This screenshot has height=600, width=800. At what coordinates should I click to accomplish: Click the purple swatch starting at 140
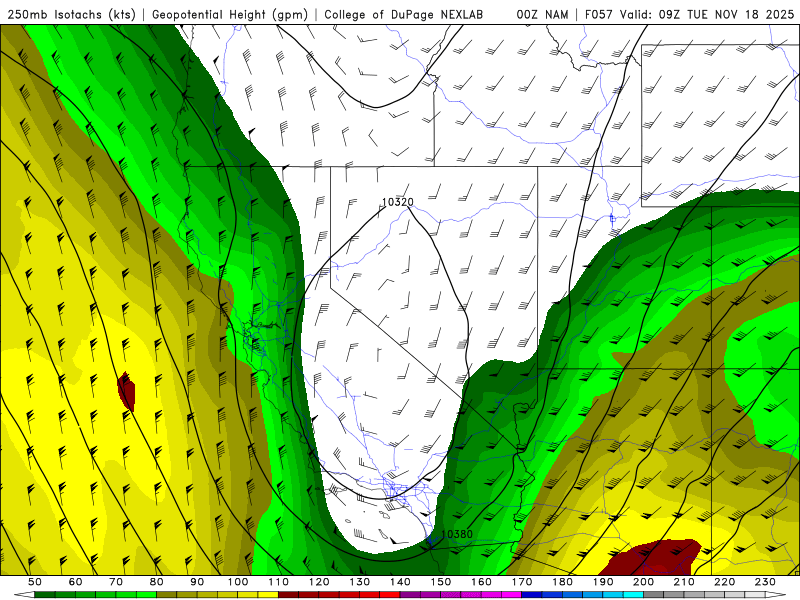coord(411,595)
